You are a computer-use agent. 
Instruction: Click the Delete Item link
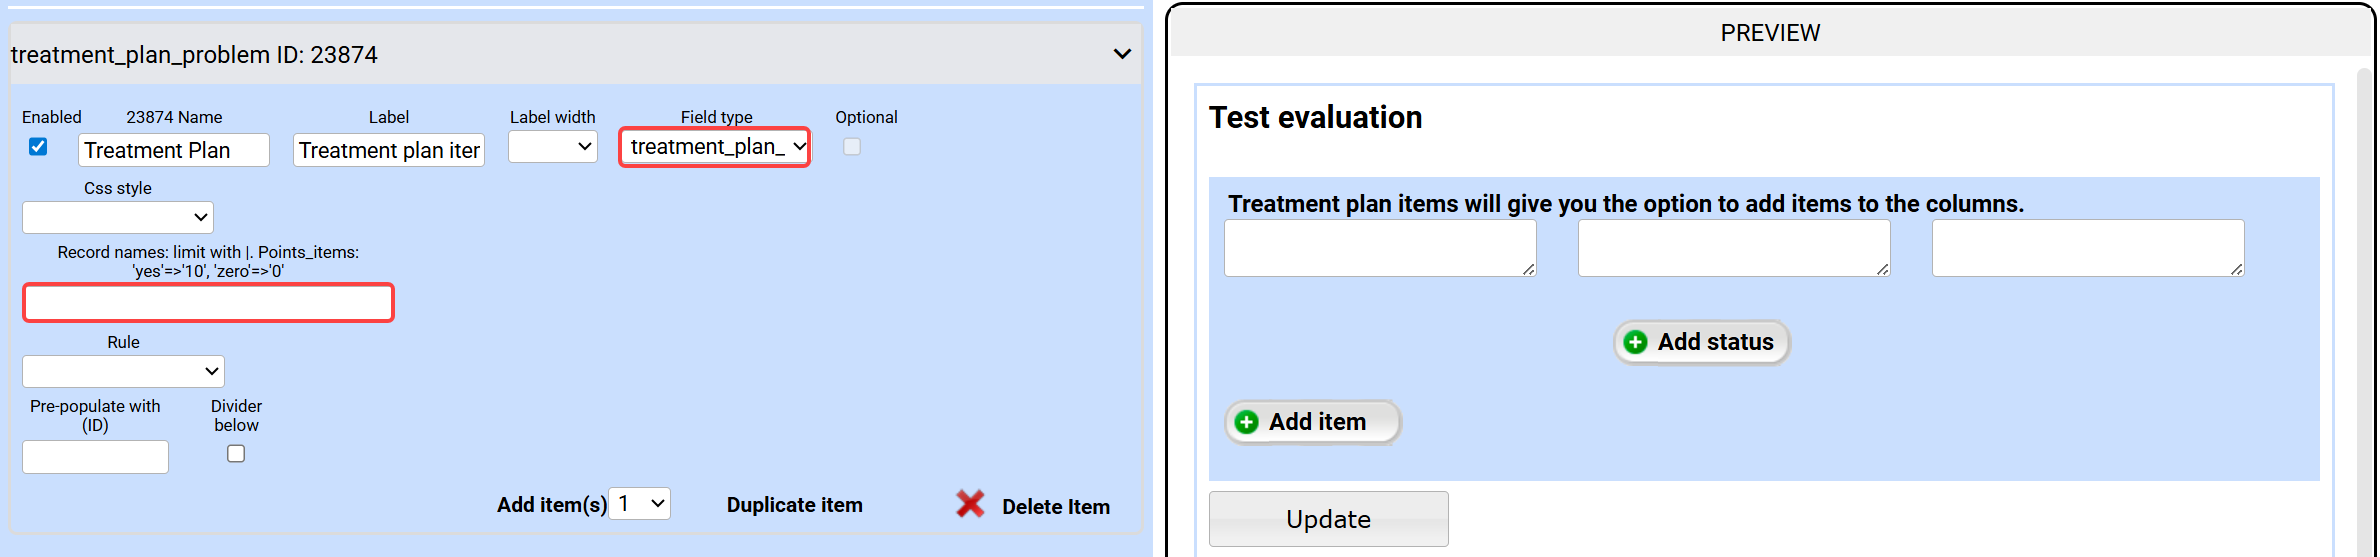click(x=1055, y=507)
